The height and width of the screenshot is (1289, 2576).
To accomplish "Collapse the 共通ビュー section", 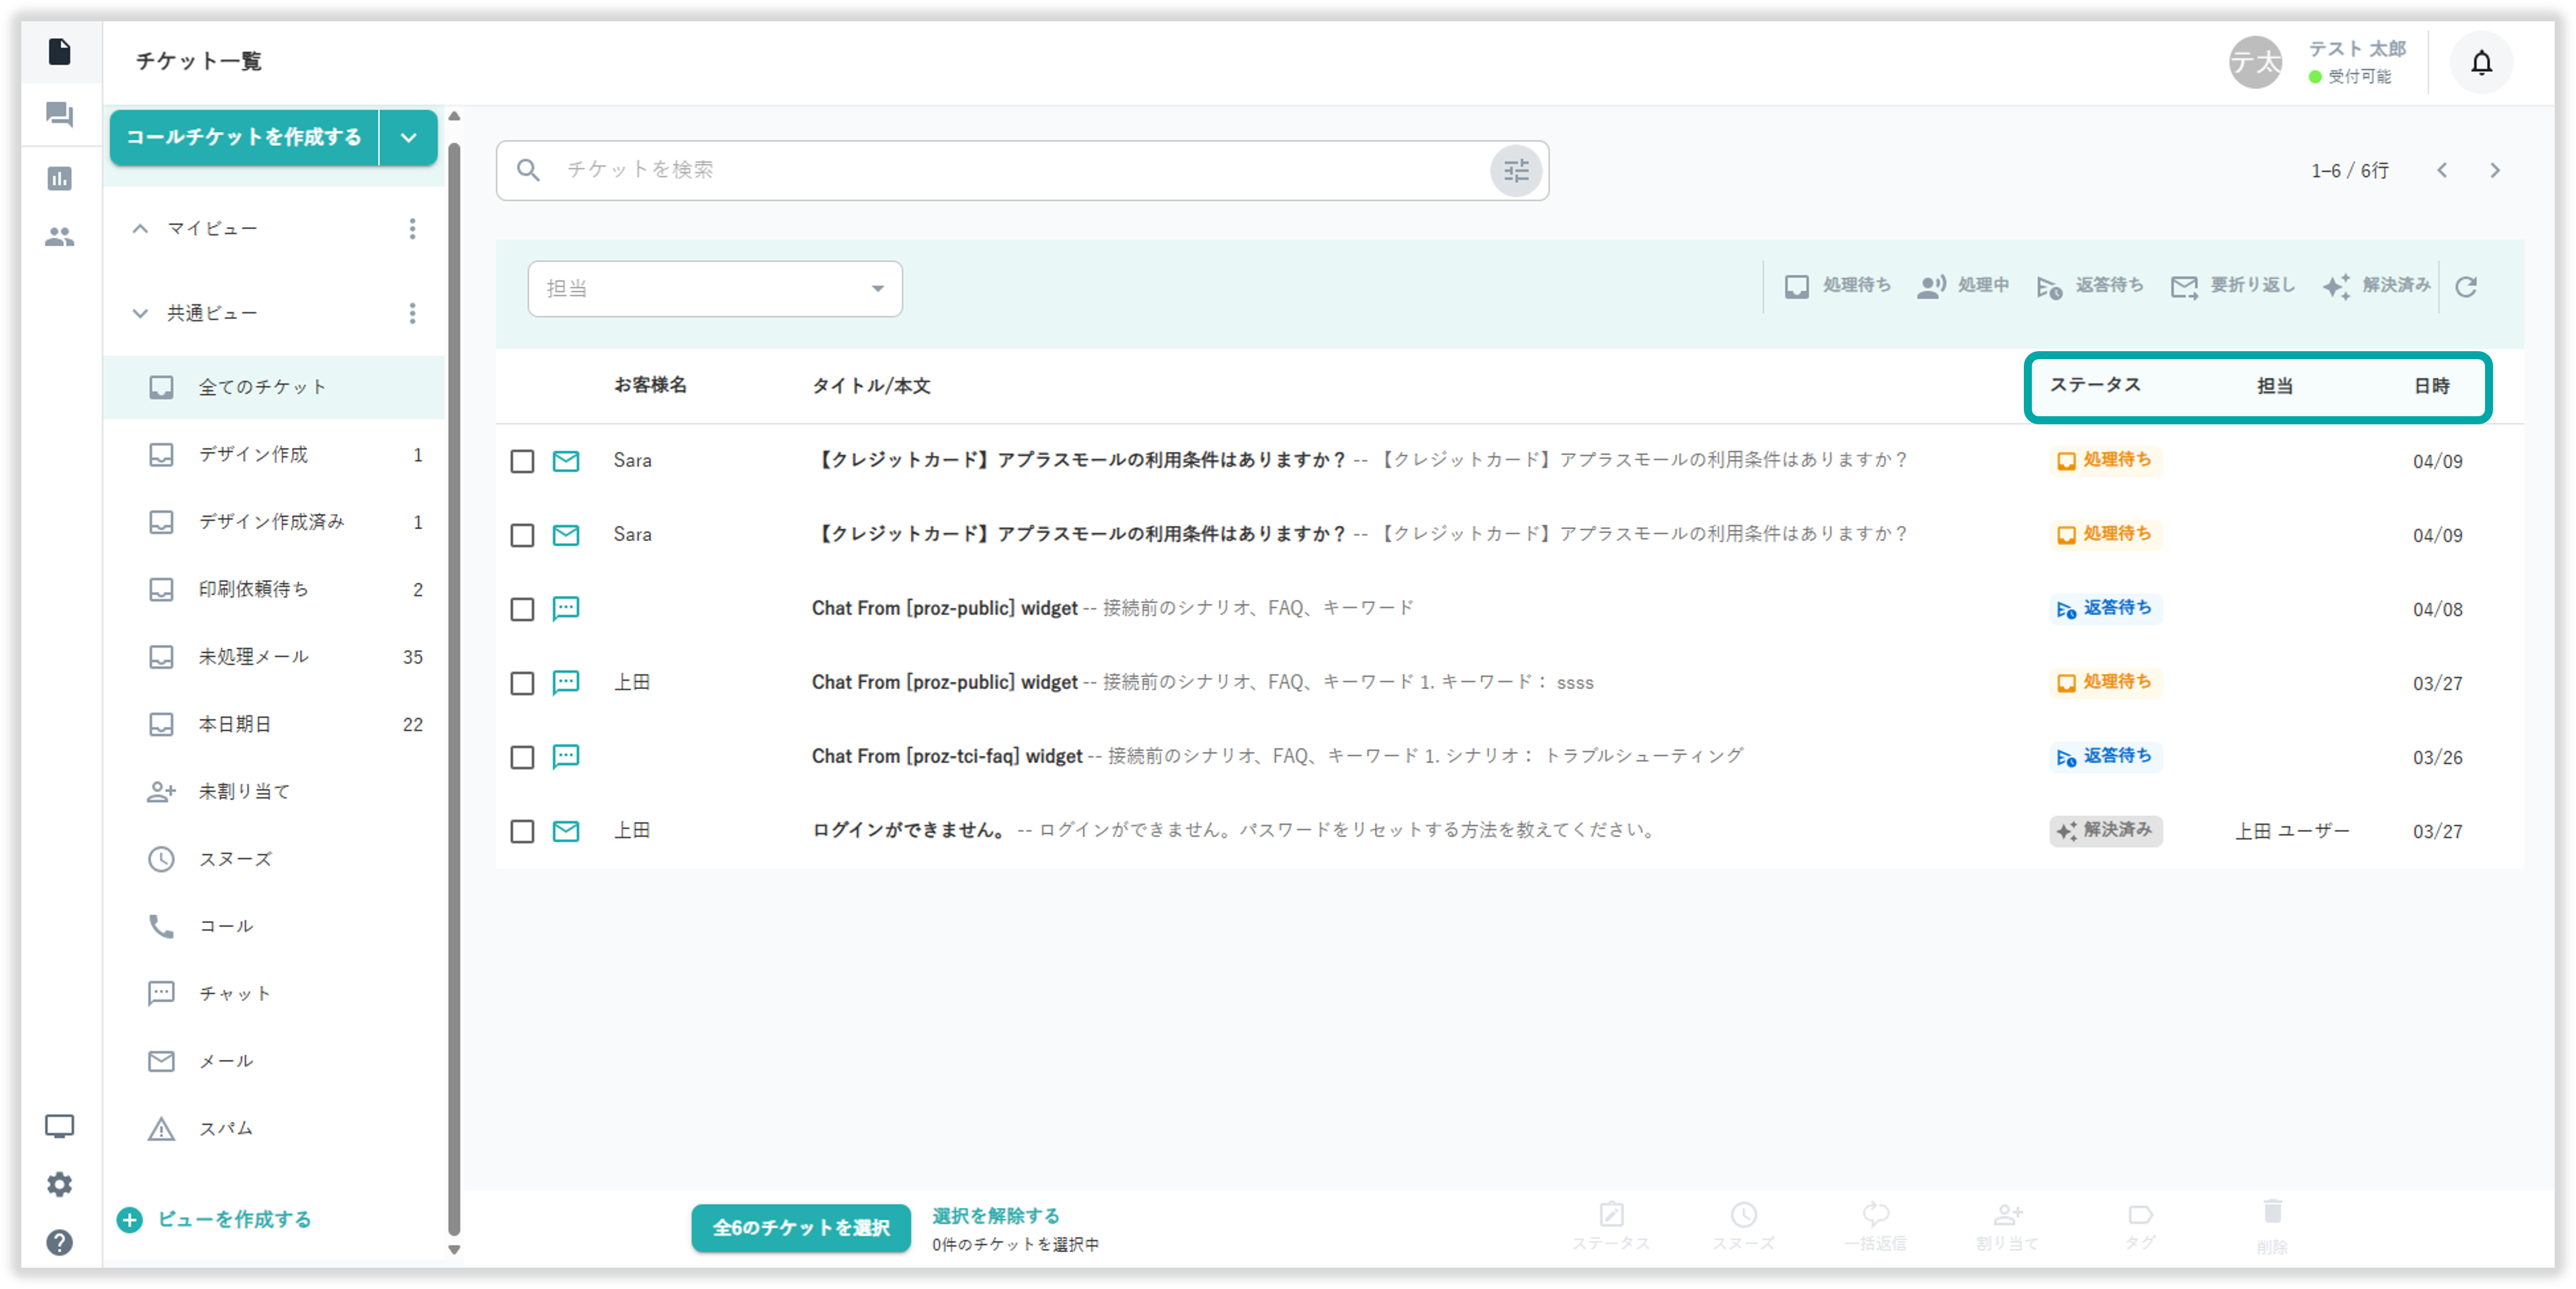I will [140, 314].
